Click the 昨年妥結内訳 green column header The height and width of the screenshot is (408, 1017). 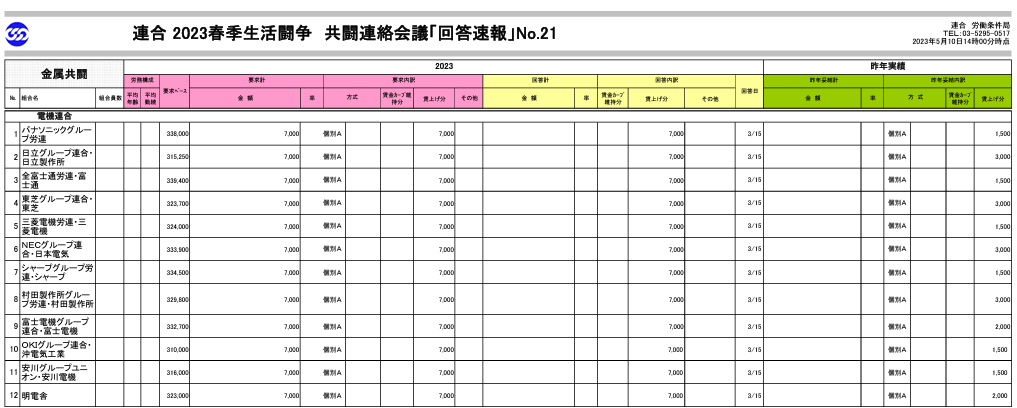click(x=946, y=80)
